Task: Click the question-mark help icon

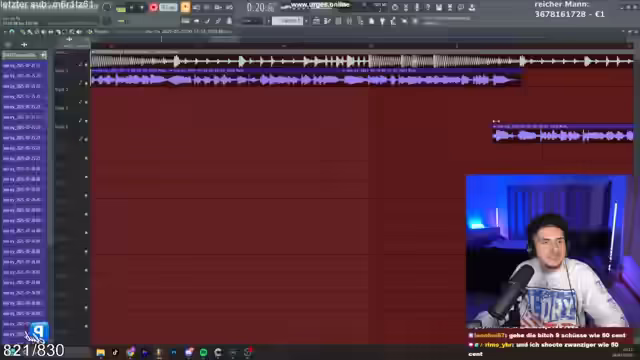Action: tap(428, 7)
